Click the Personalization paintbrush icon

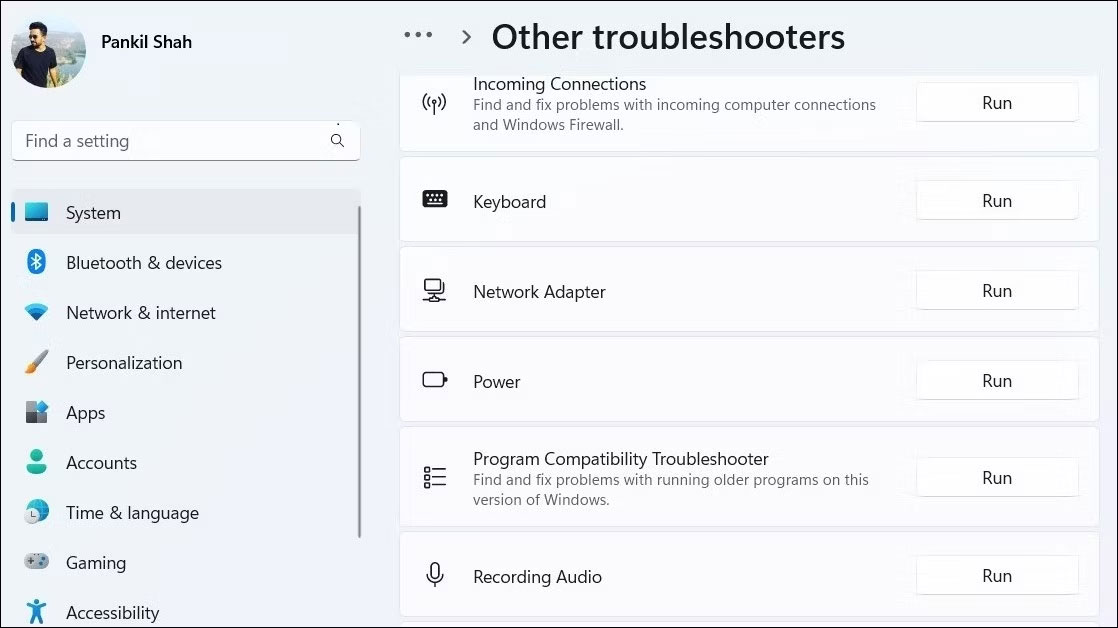coord(36,362)
